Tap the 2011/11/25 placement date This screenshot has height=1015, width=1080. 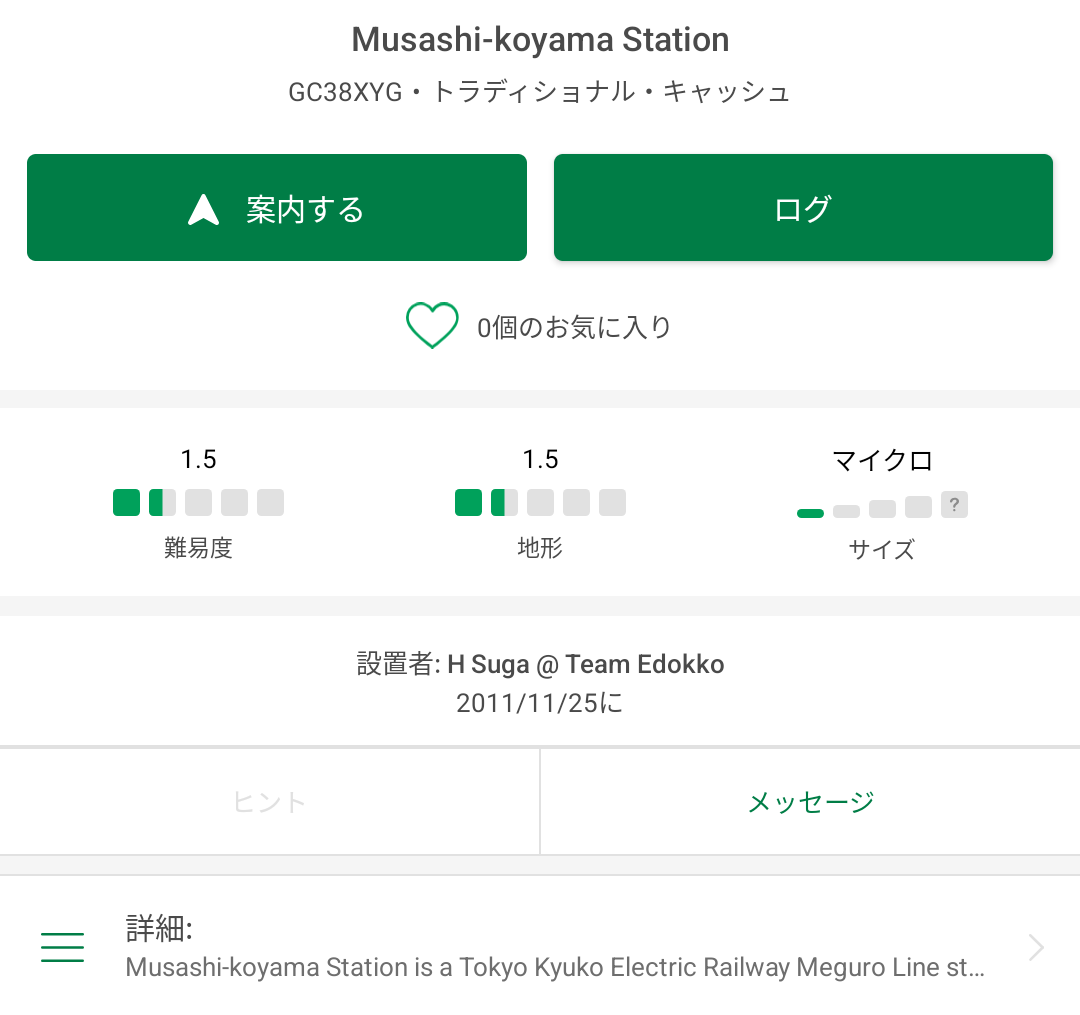pyautogui.click(x=540, y=703)
